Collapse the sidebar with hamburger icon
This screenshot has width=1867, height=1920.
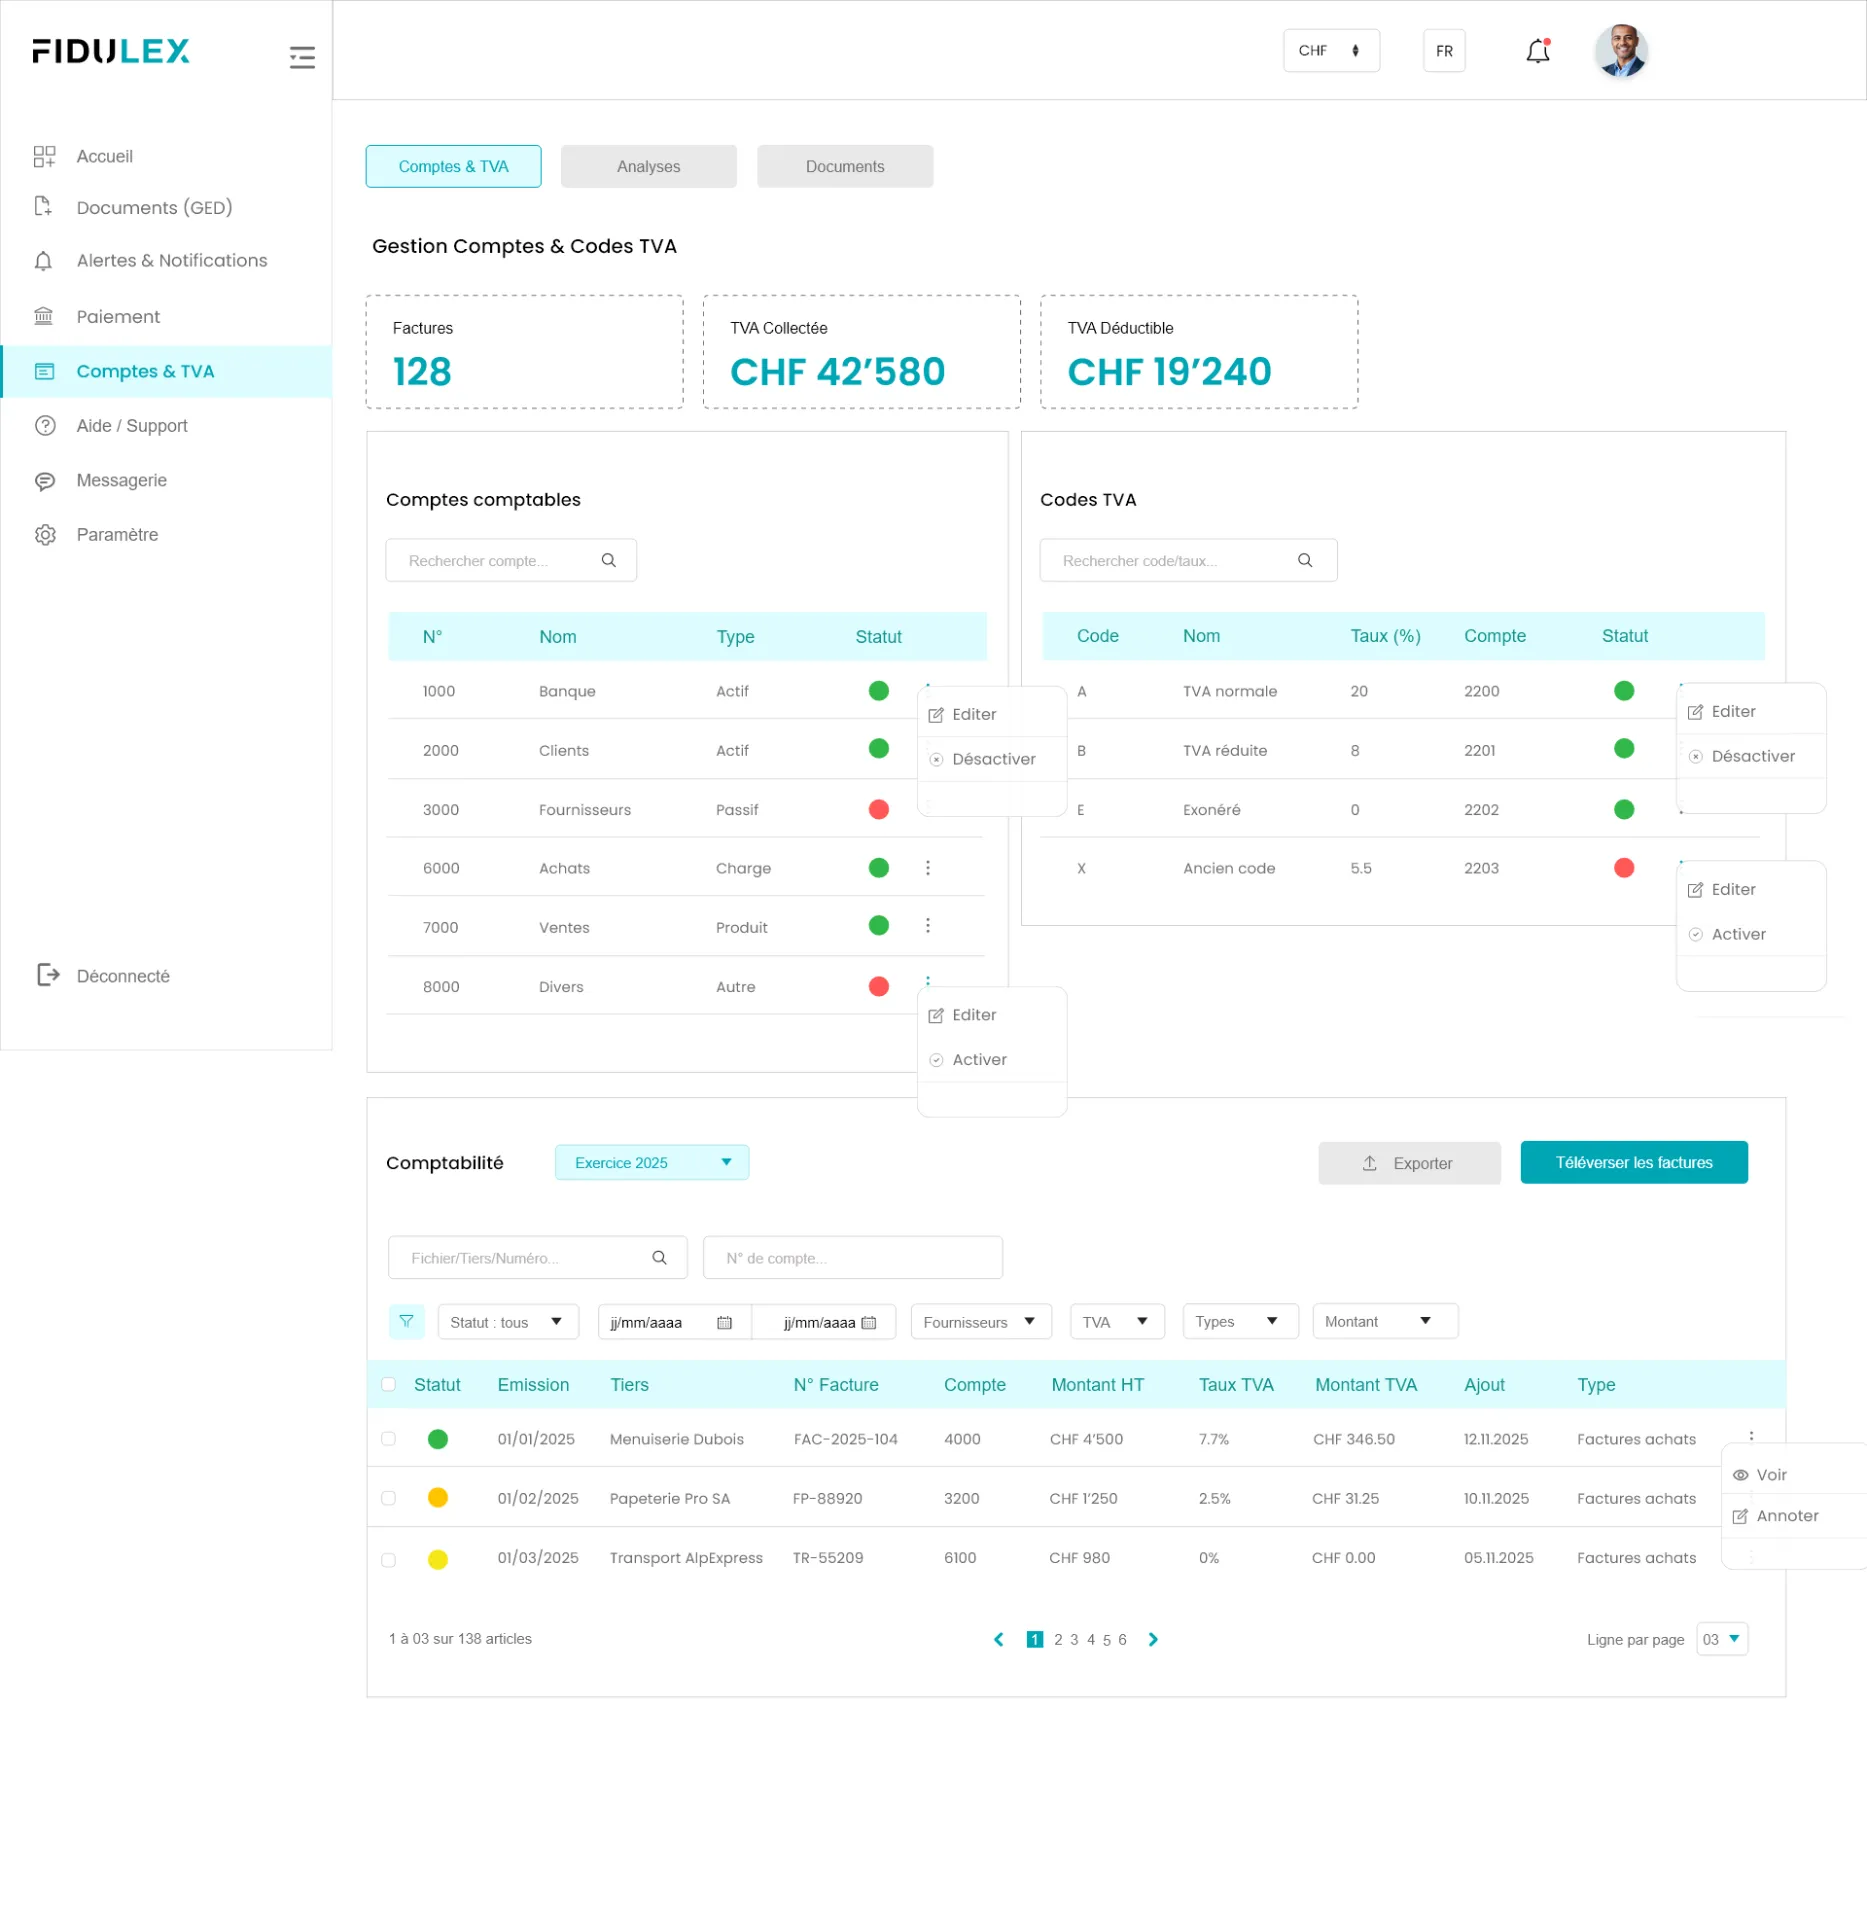tap(302, 57)
